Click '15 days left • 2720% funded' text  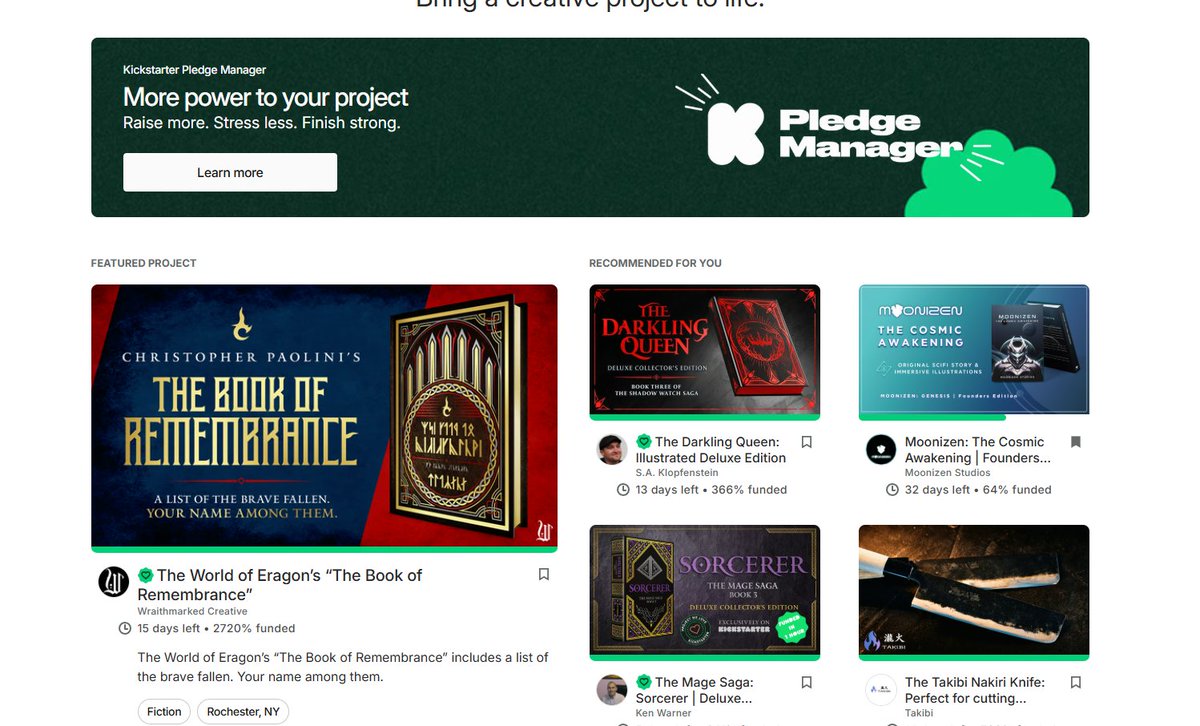pyautogui.click(x=216, y=629)
